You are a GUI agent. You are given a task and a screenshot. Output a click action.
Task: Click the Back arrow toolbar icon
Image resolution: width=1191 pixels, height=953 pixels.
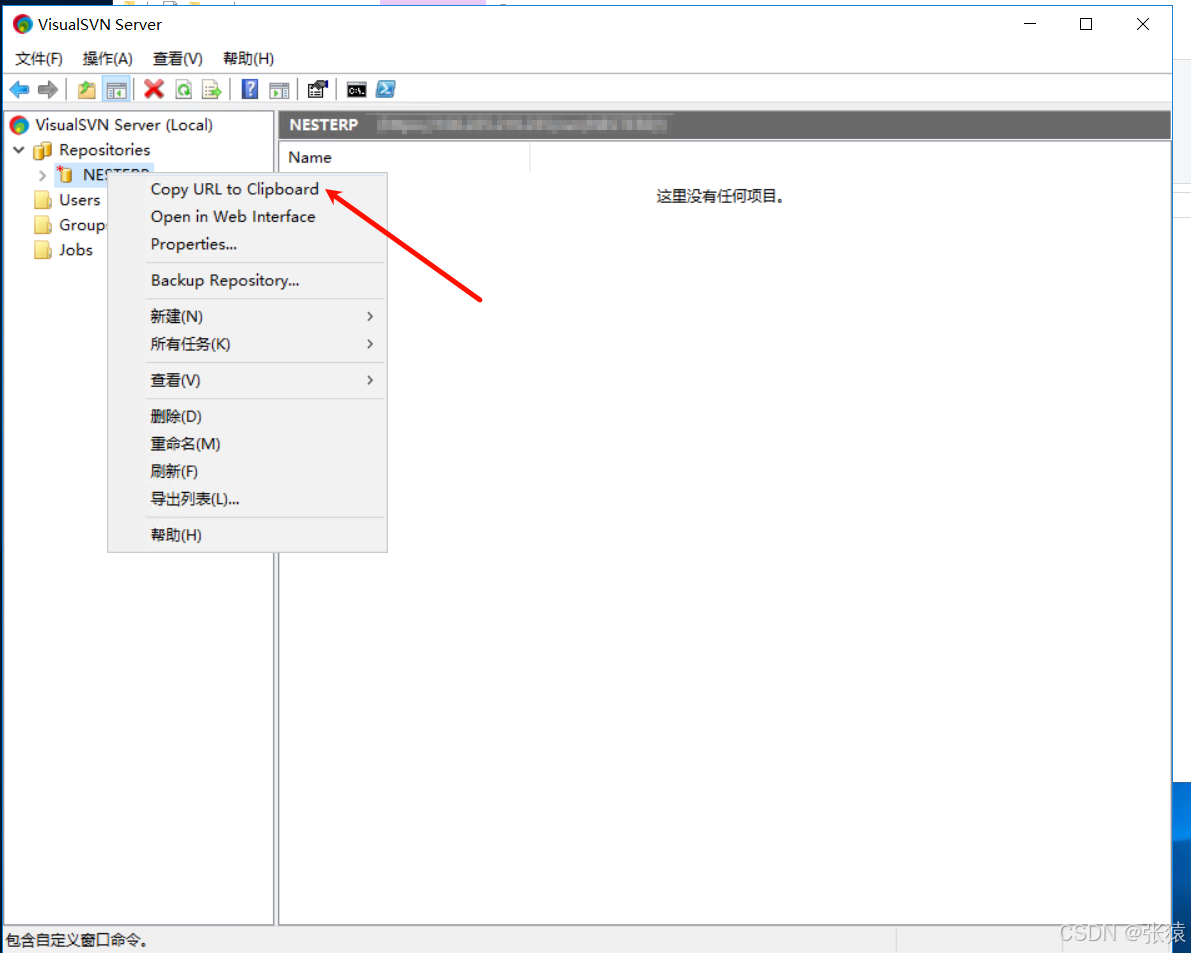19,90
